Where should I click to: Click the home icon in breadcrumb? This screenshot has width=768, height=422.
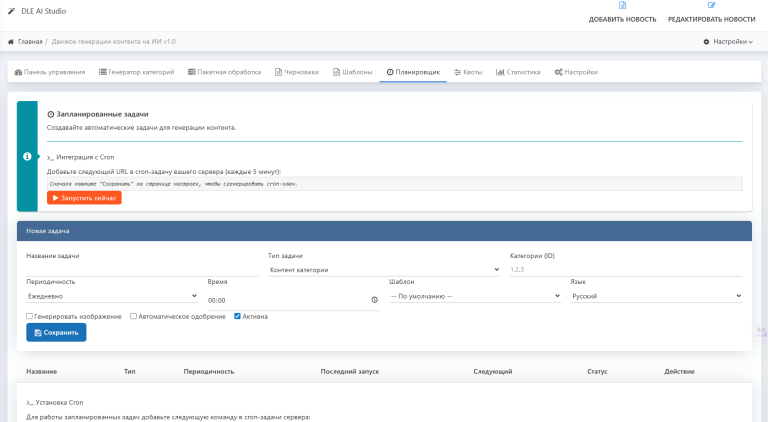[x=11, y=42]
